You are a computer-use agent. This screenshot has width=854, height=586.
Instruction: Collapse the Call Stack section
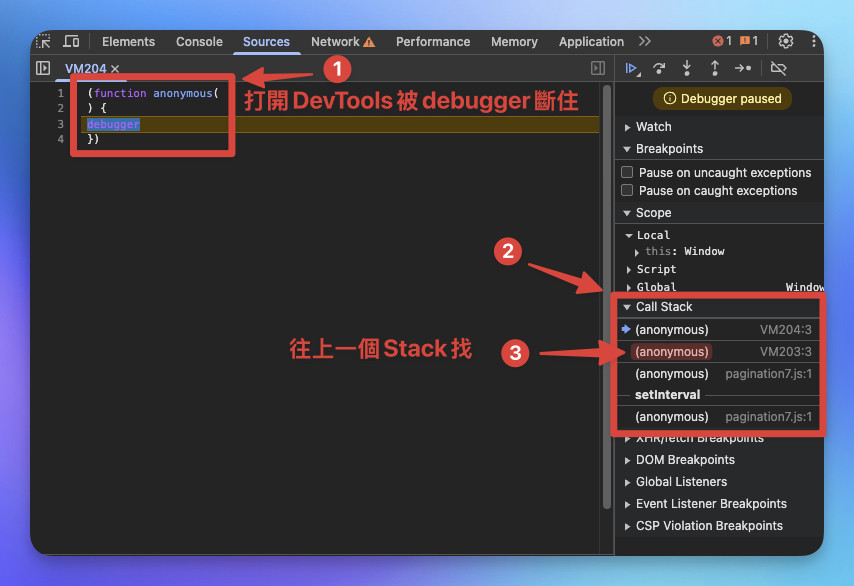tap(719, 307)
